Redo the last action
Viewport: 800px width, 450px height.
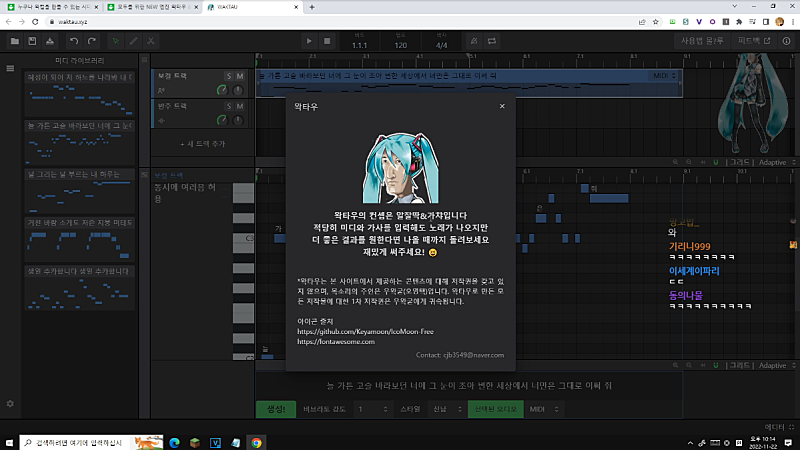(92, 41)
